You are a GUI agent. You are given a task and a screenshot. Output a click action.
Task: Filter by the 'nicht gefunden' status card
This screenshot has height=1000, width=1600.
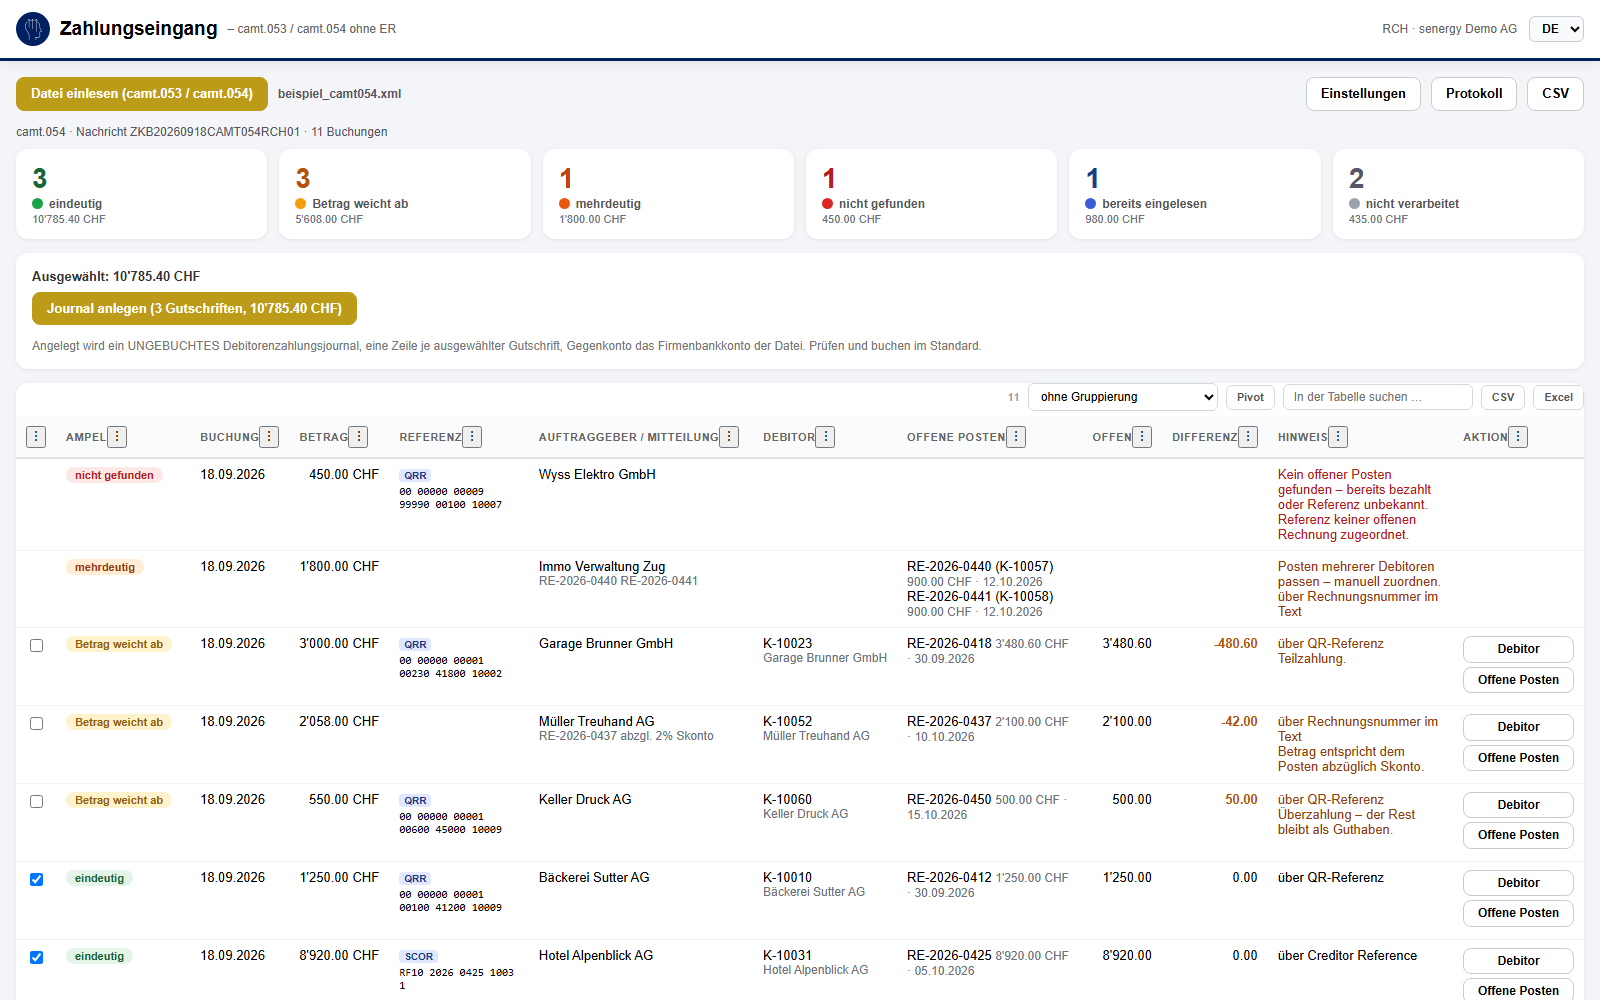[x=931, y=194]
